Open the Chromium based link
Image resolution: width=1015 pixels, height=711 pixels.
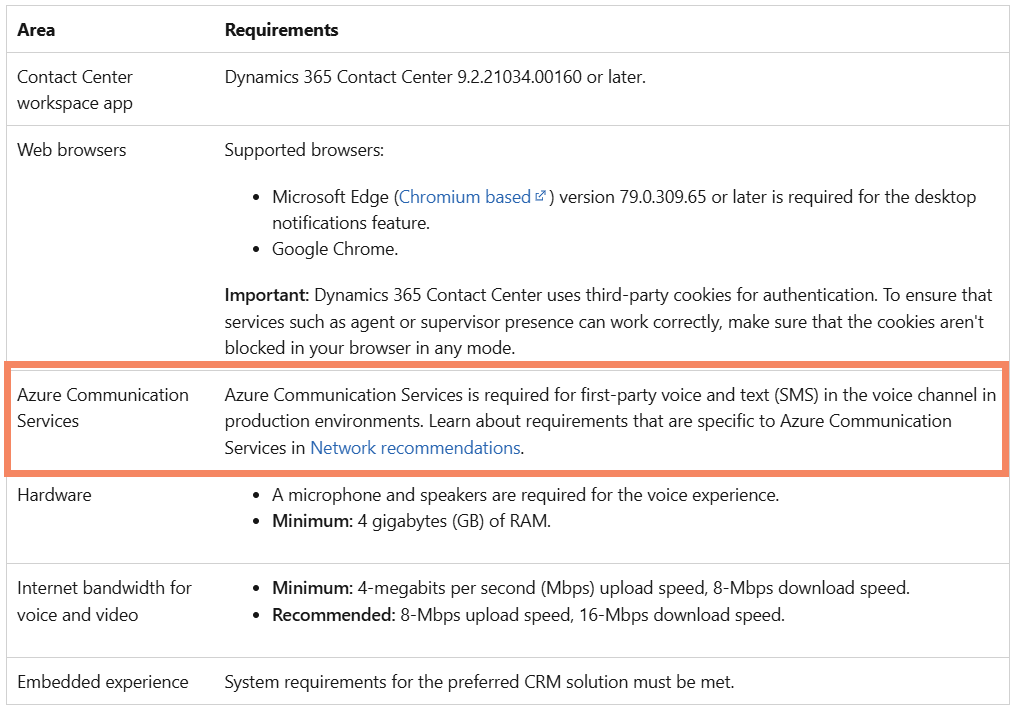[x=467, y=196]
